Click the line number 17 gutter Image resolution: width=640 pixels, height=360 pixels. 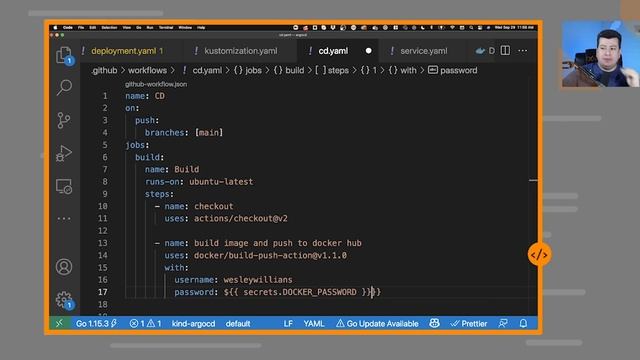tap(103, 292)
